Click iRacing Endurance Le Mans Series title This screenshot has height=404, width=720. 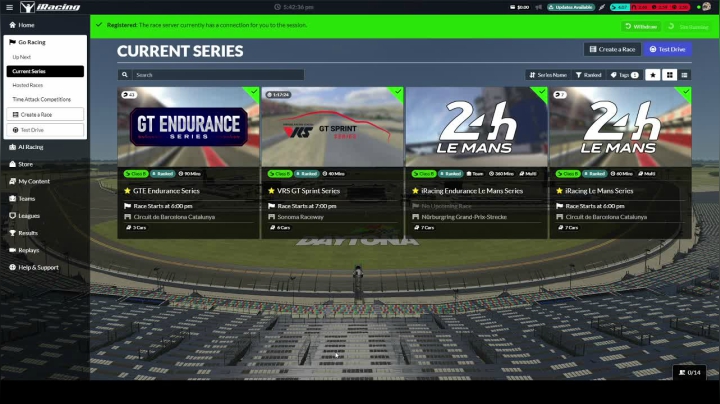tap(472, 191)
